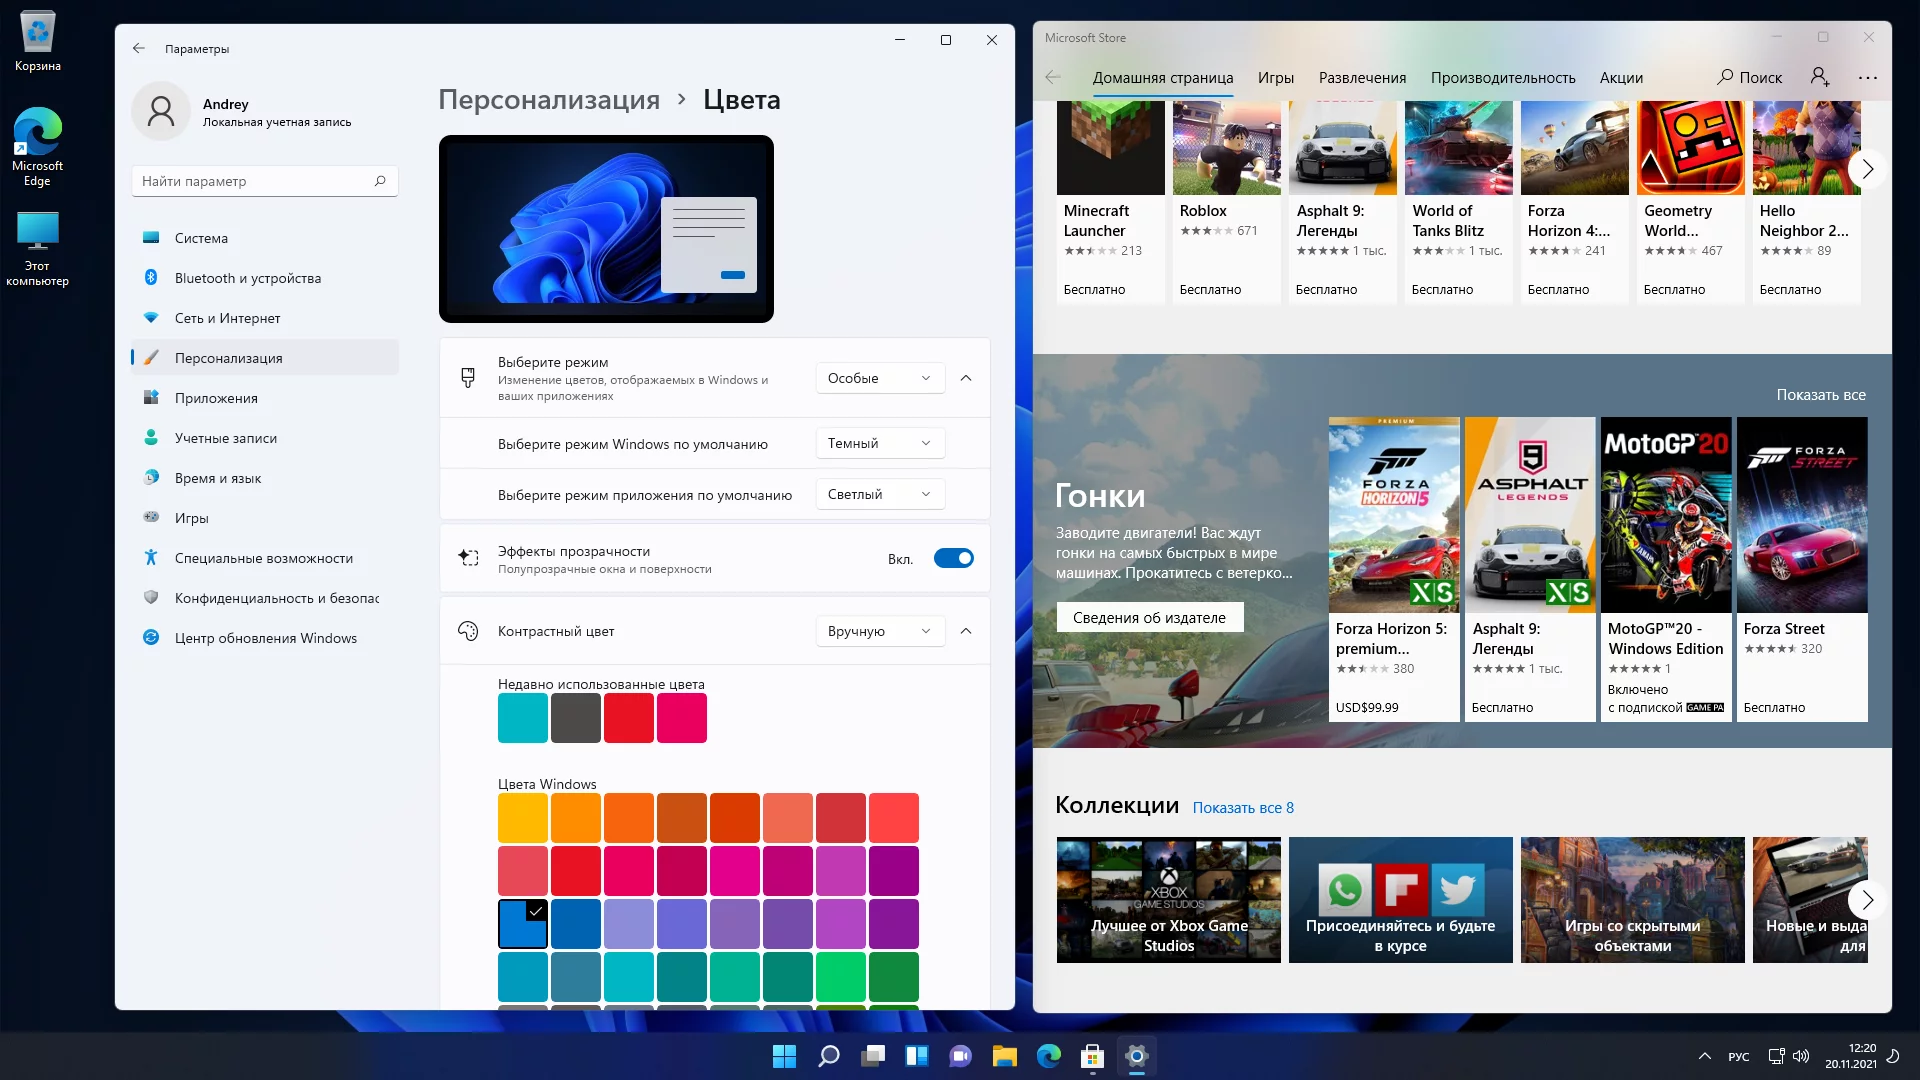1920x1080 pixels.
Task: Click the next arrow on games carousel
Action: coord(1866,168)
